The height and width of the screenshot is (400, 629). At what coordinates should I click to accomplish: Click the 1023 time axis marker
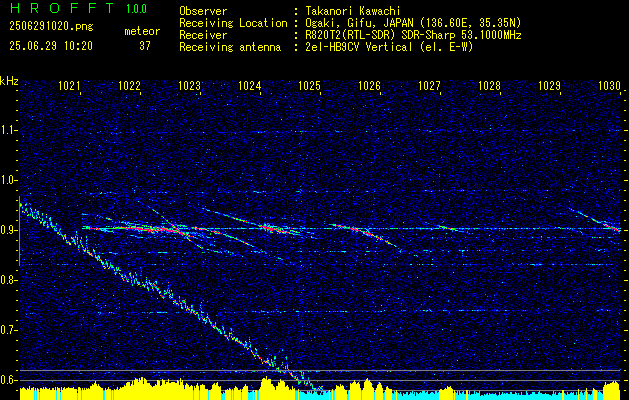(x=189, y=86)
